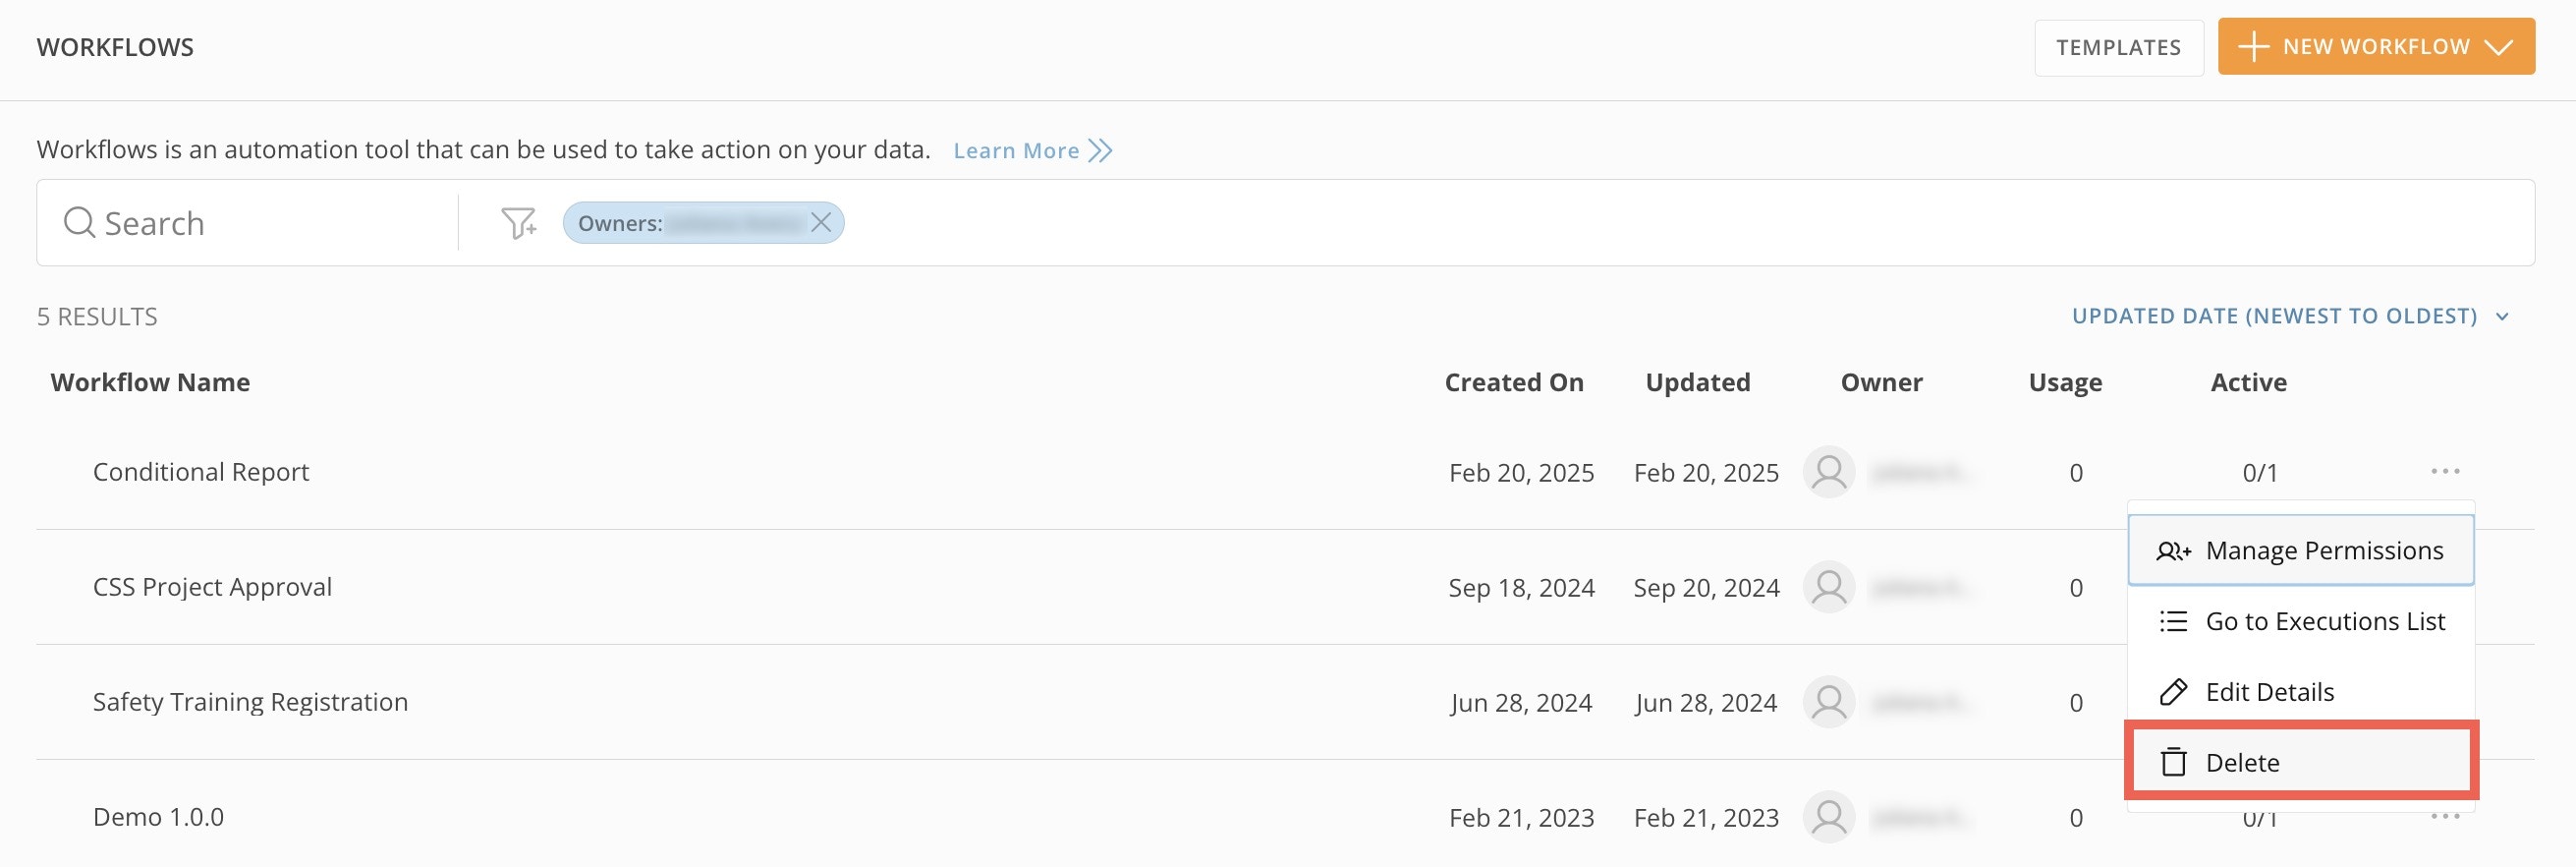The image size is (2576, 867).
Task: Choose Go to Executions List
Action: [x=2300, y=621]
